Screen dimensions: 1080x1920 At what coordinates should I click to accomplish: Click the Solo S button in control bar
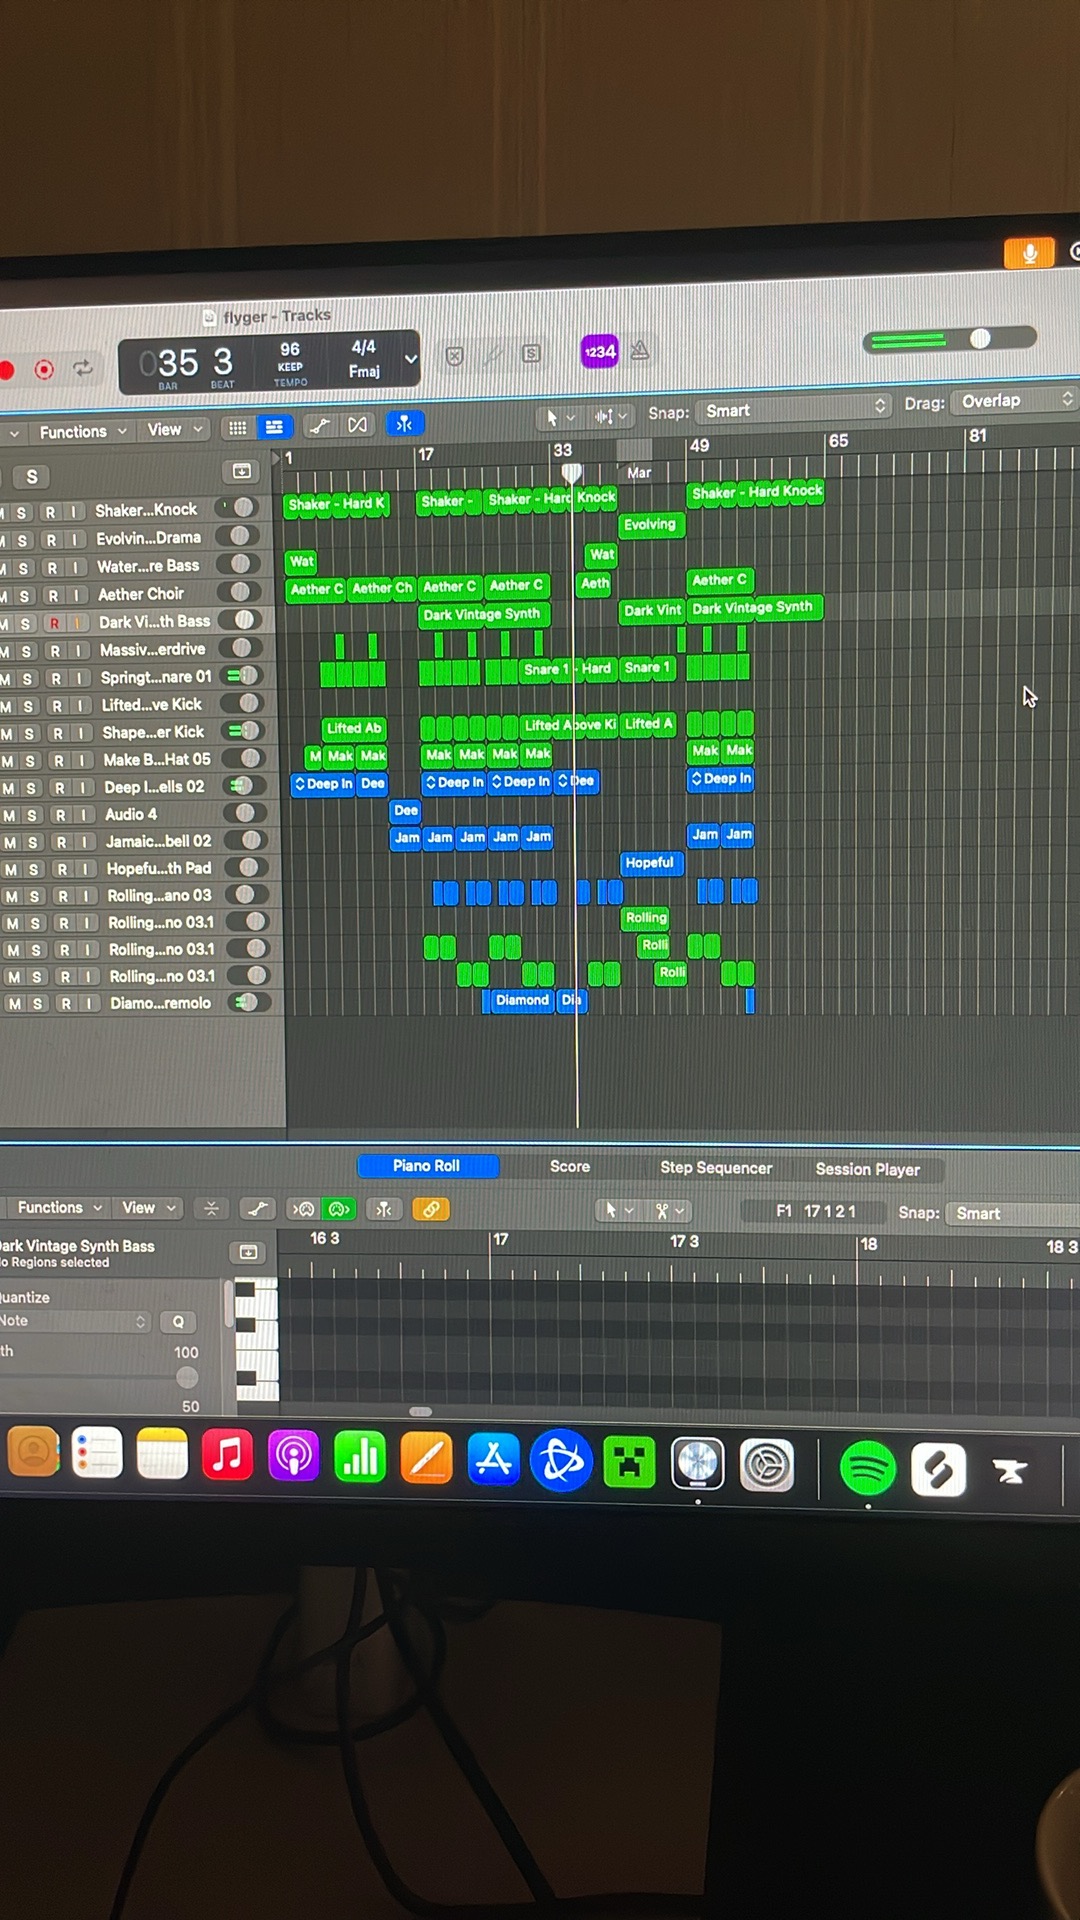(531, 353)
